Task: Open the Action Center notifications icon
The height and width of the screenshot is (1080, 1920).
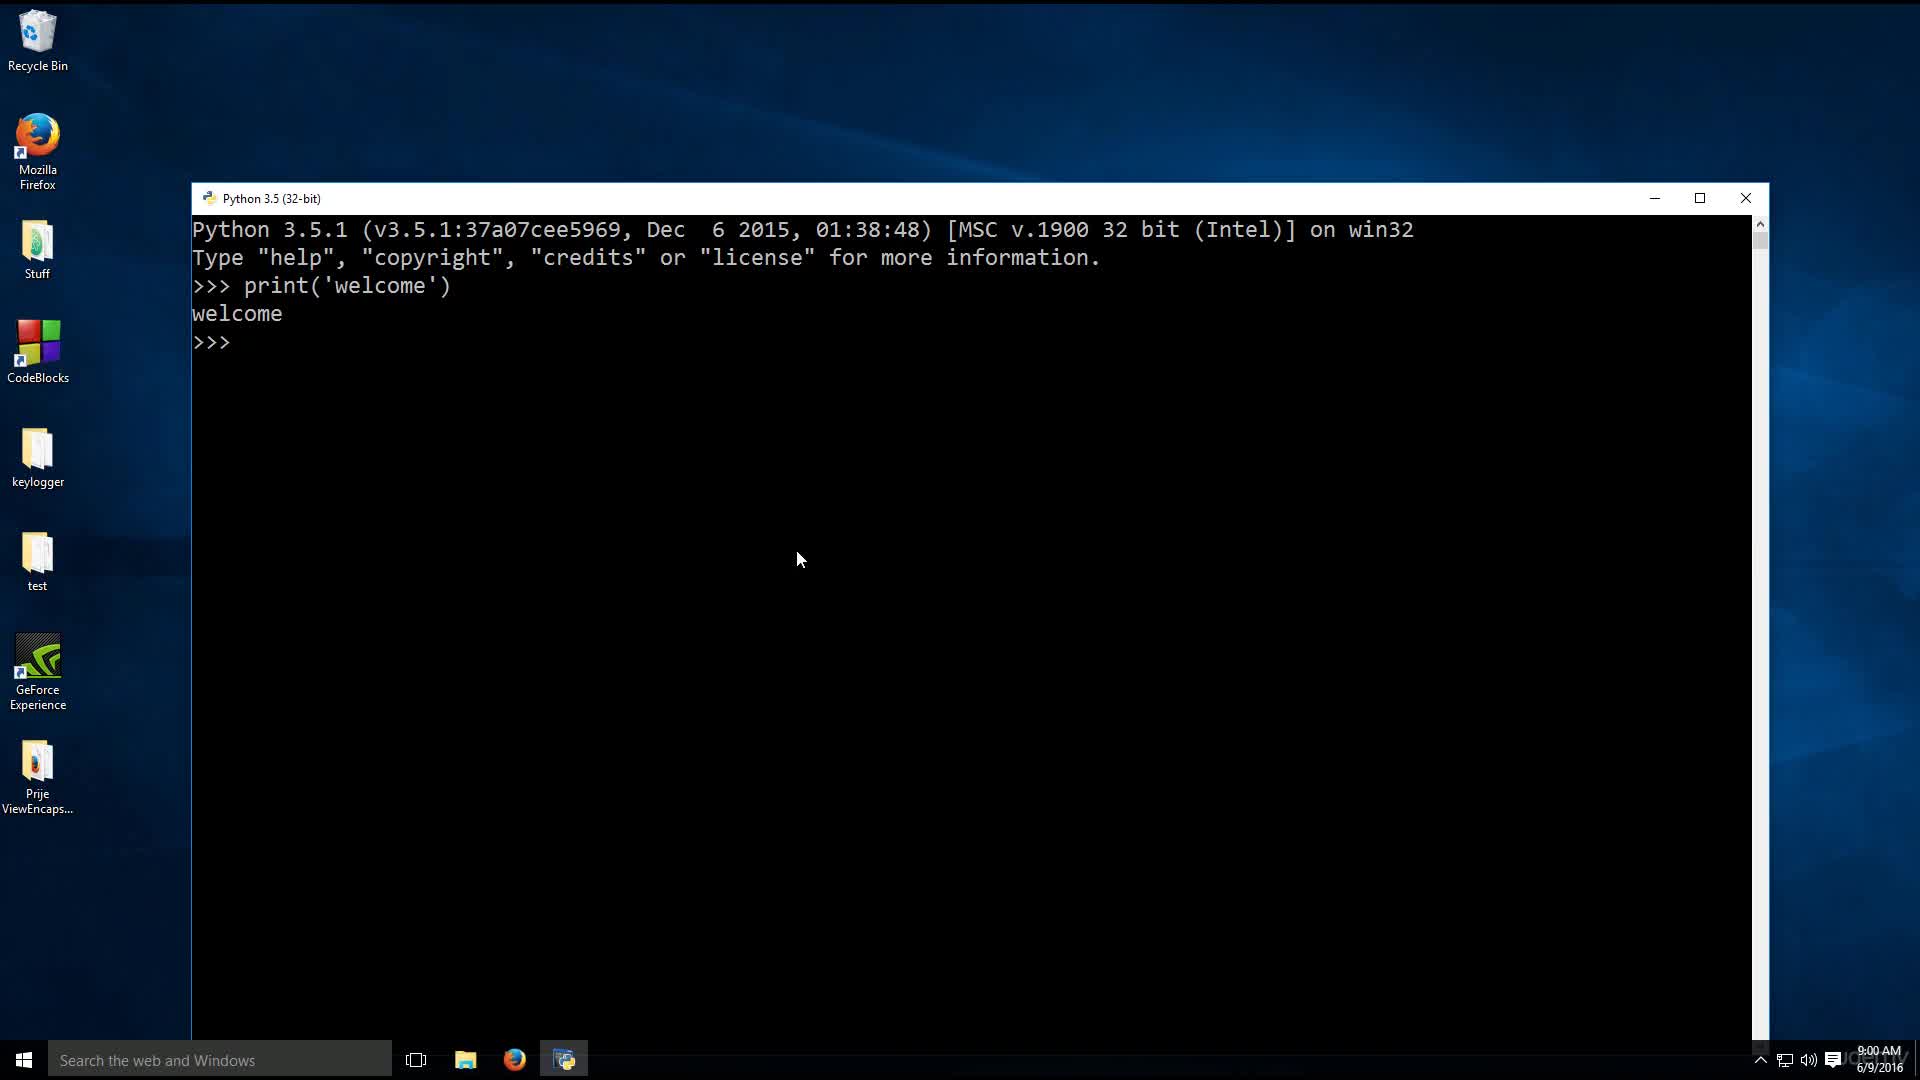Action: click(1833, 1060)
